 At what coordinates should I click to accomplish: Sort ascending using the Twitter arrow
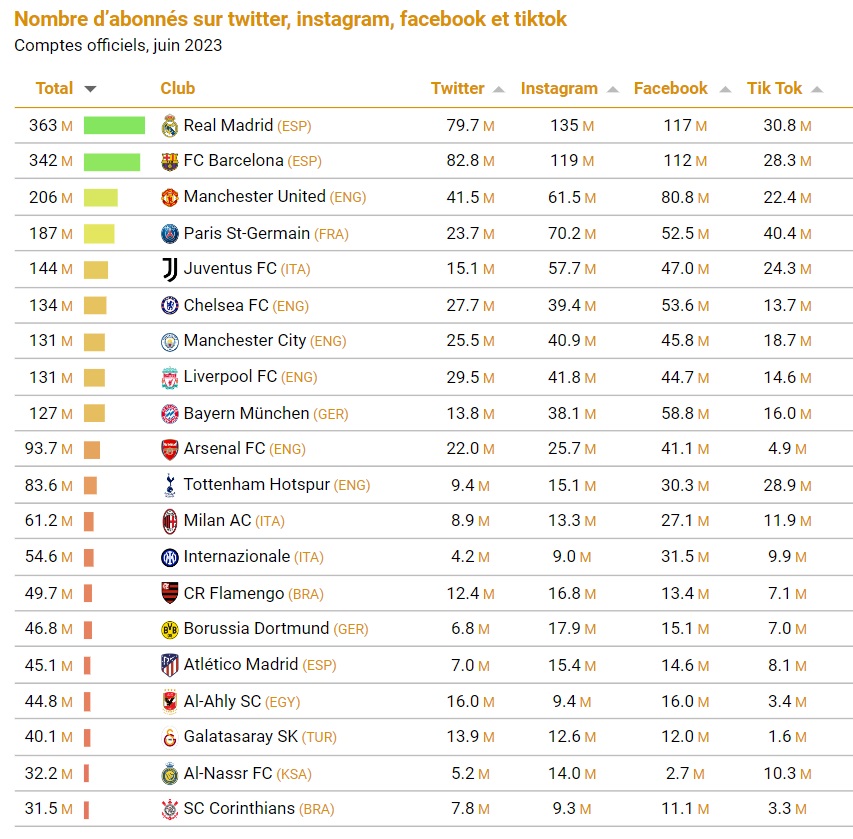click(498, 89)
